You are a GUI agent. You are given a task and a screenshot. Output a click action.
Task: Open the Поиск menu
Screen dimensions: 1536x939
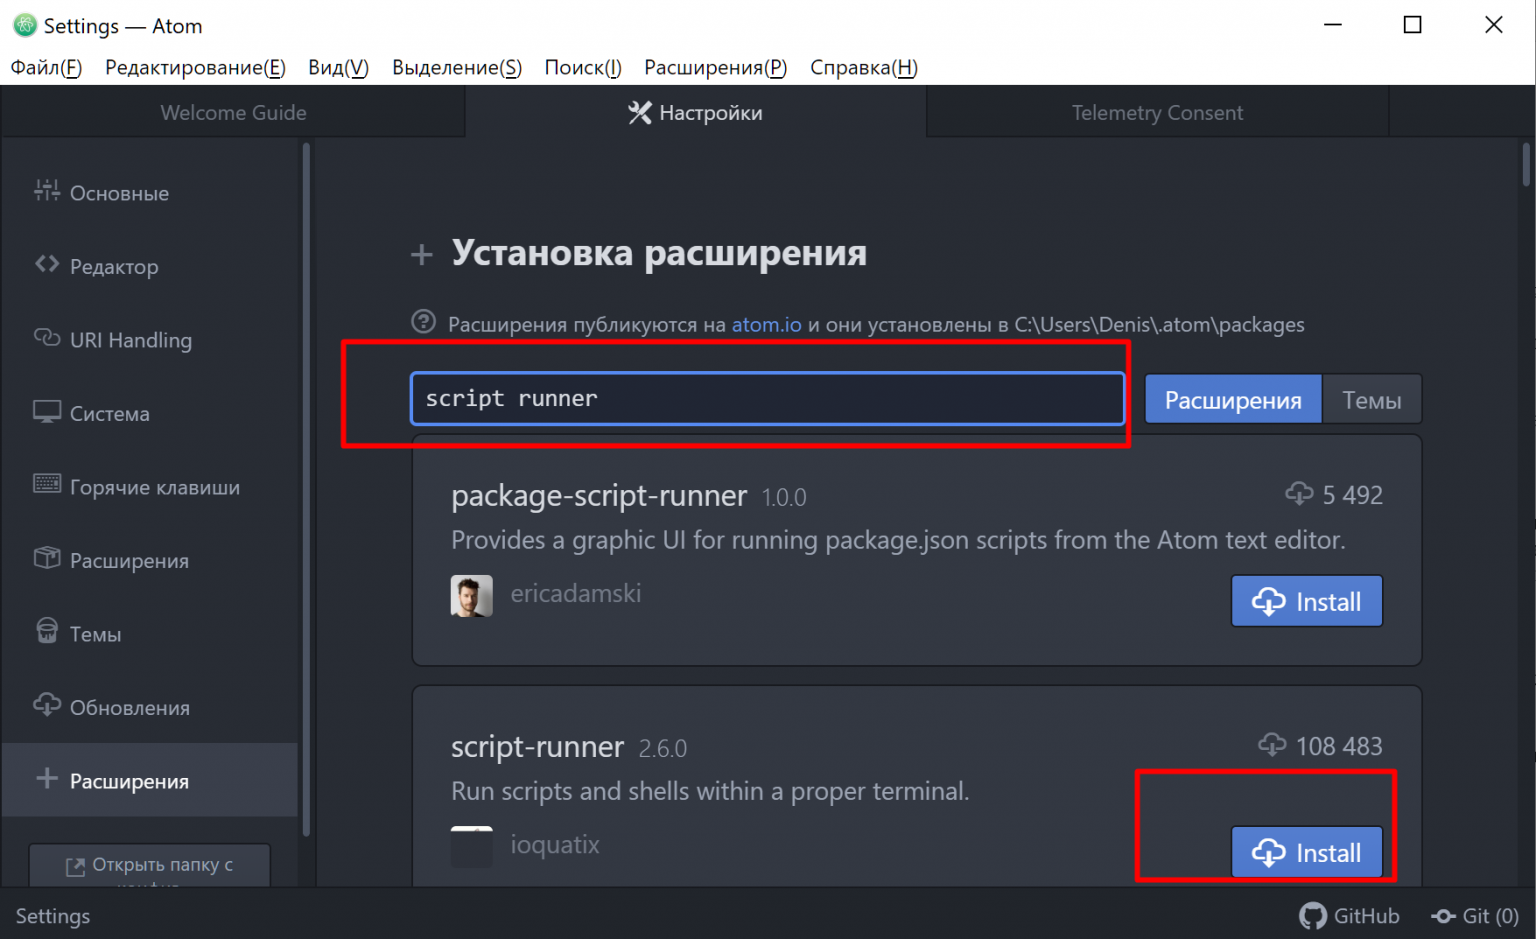click(x=583, y=67)
